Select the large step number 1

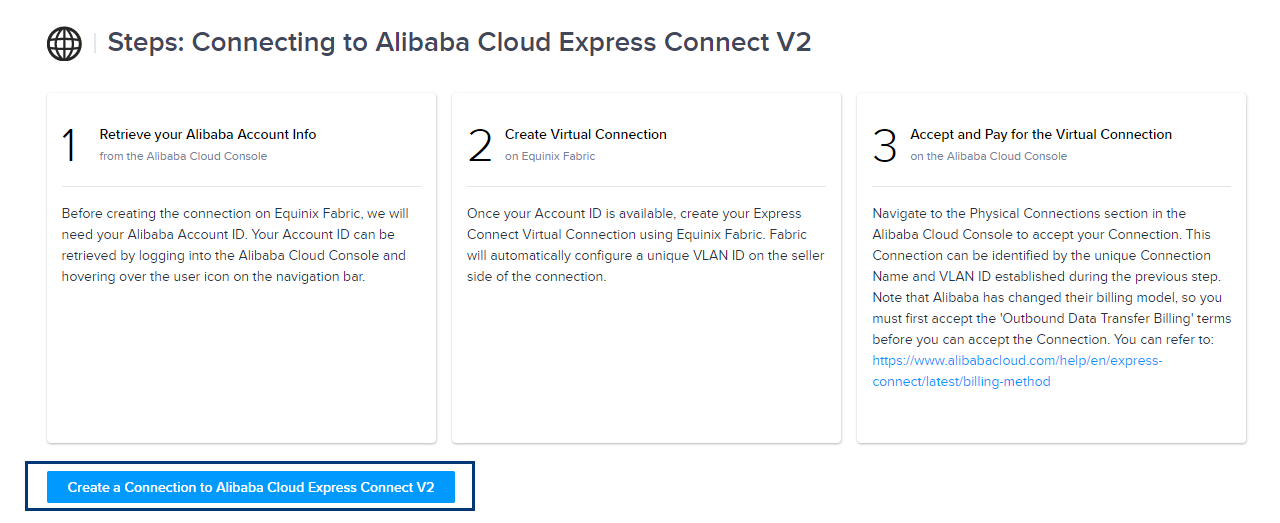click(x=69, y=145)
